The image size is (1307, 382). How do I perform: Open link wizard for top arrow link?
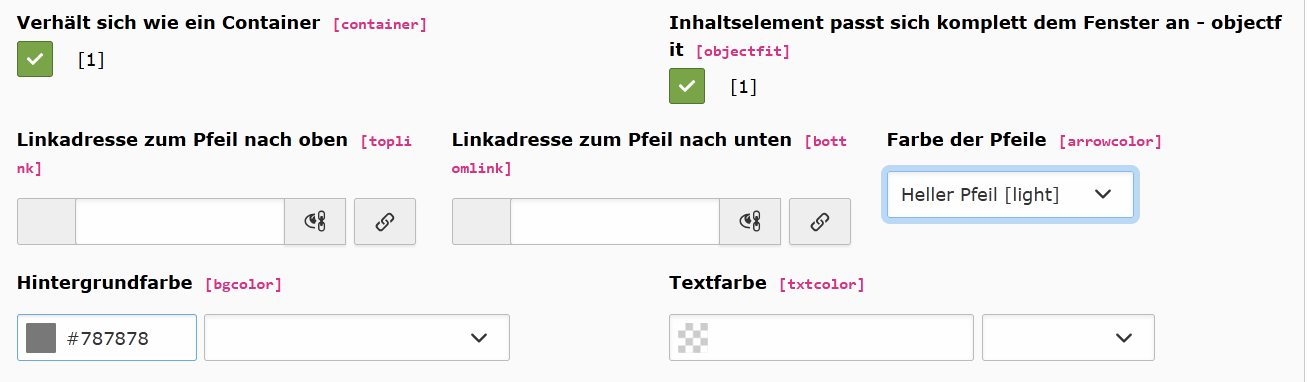[385, 222]
